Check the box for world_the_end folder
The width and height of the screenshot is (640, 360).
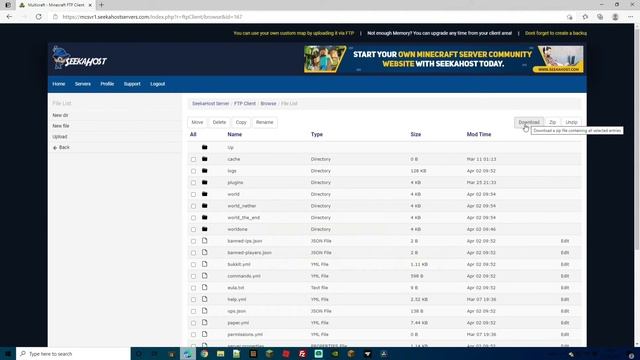193,218
